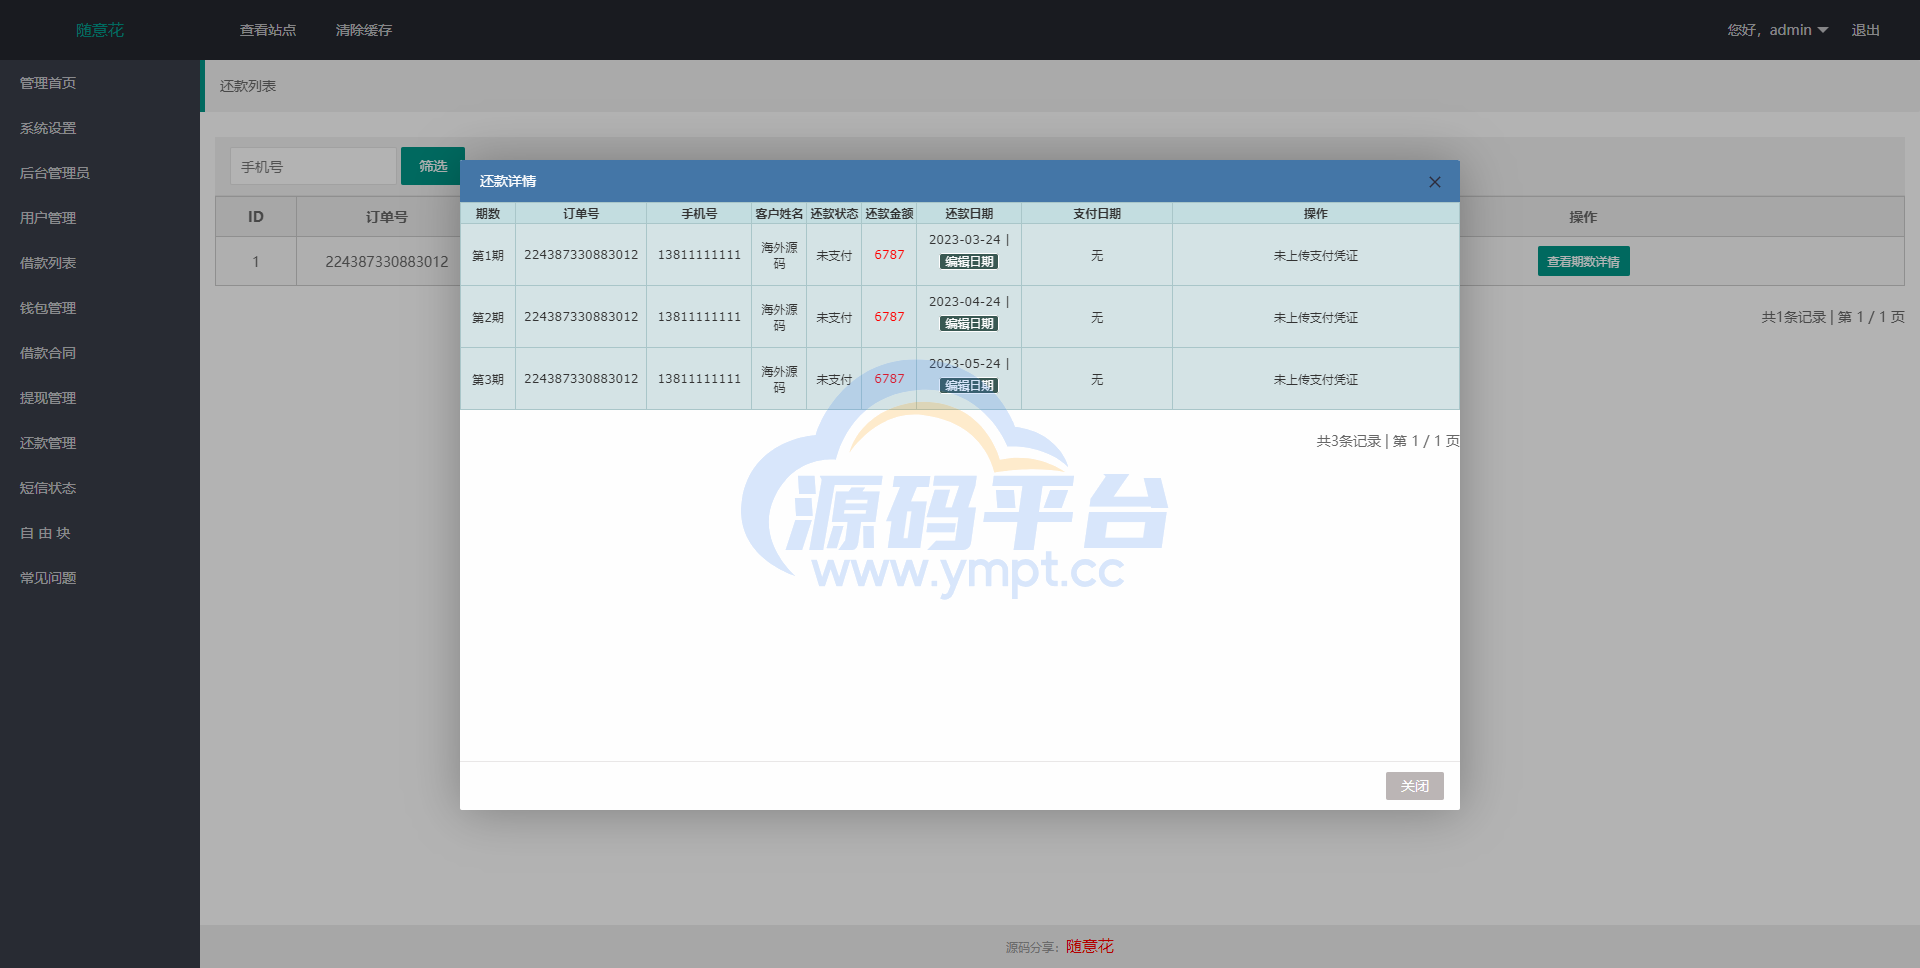Click 编辑日期 for the 2023-05-24 installment

[x=969, y=386]
